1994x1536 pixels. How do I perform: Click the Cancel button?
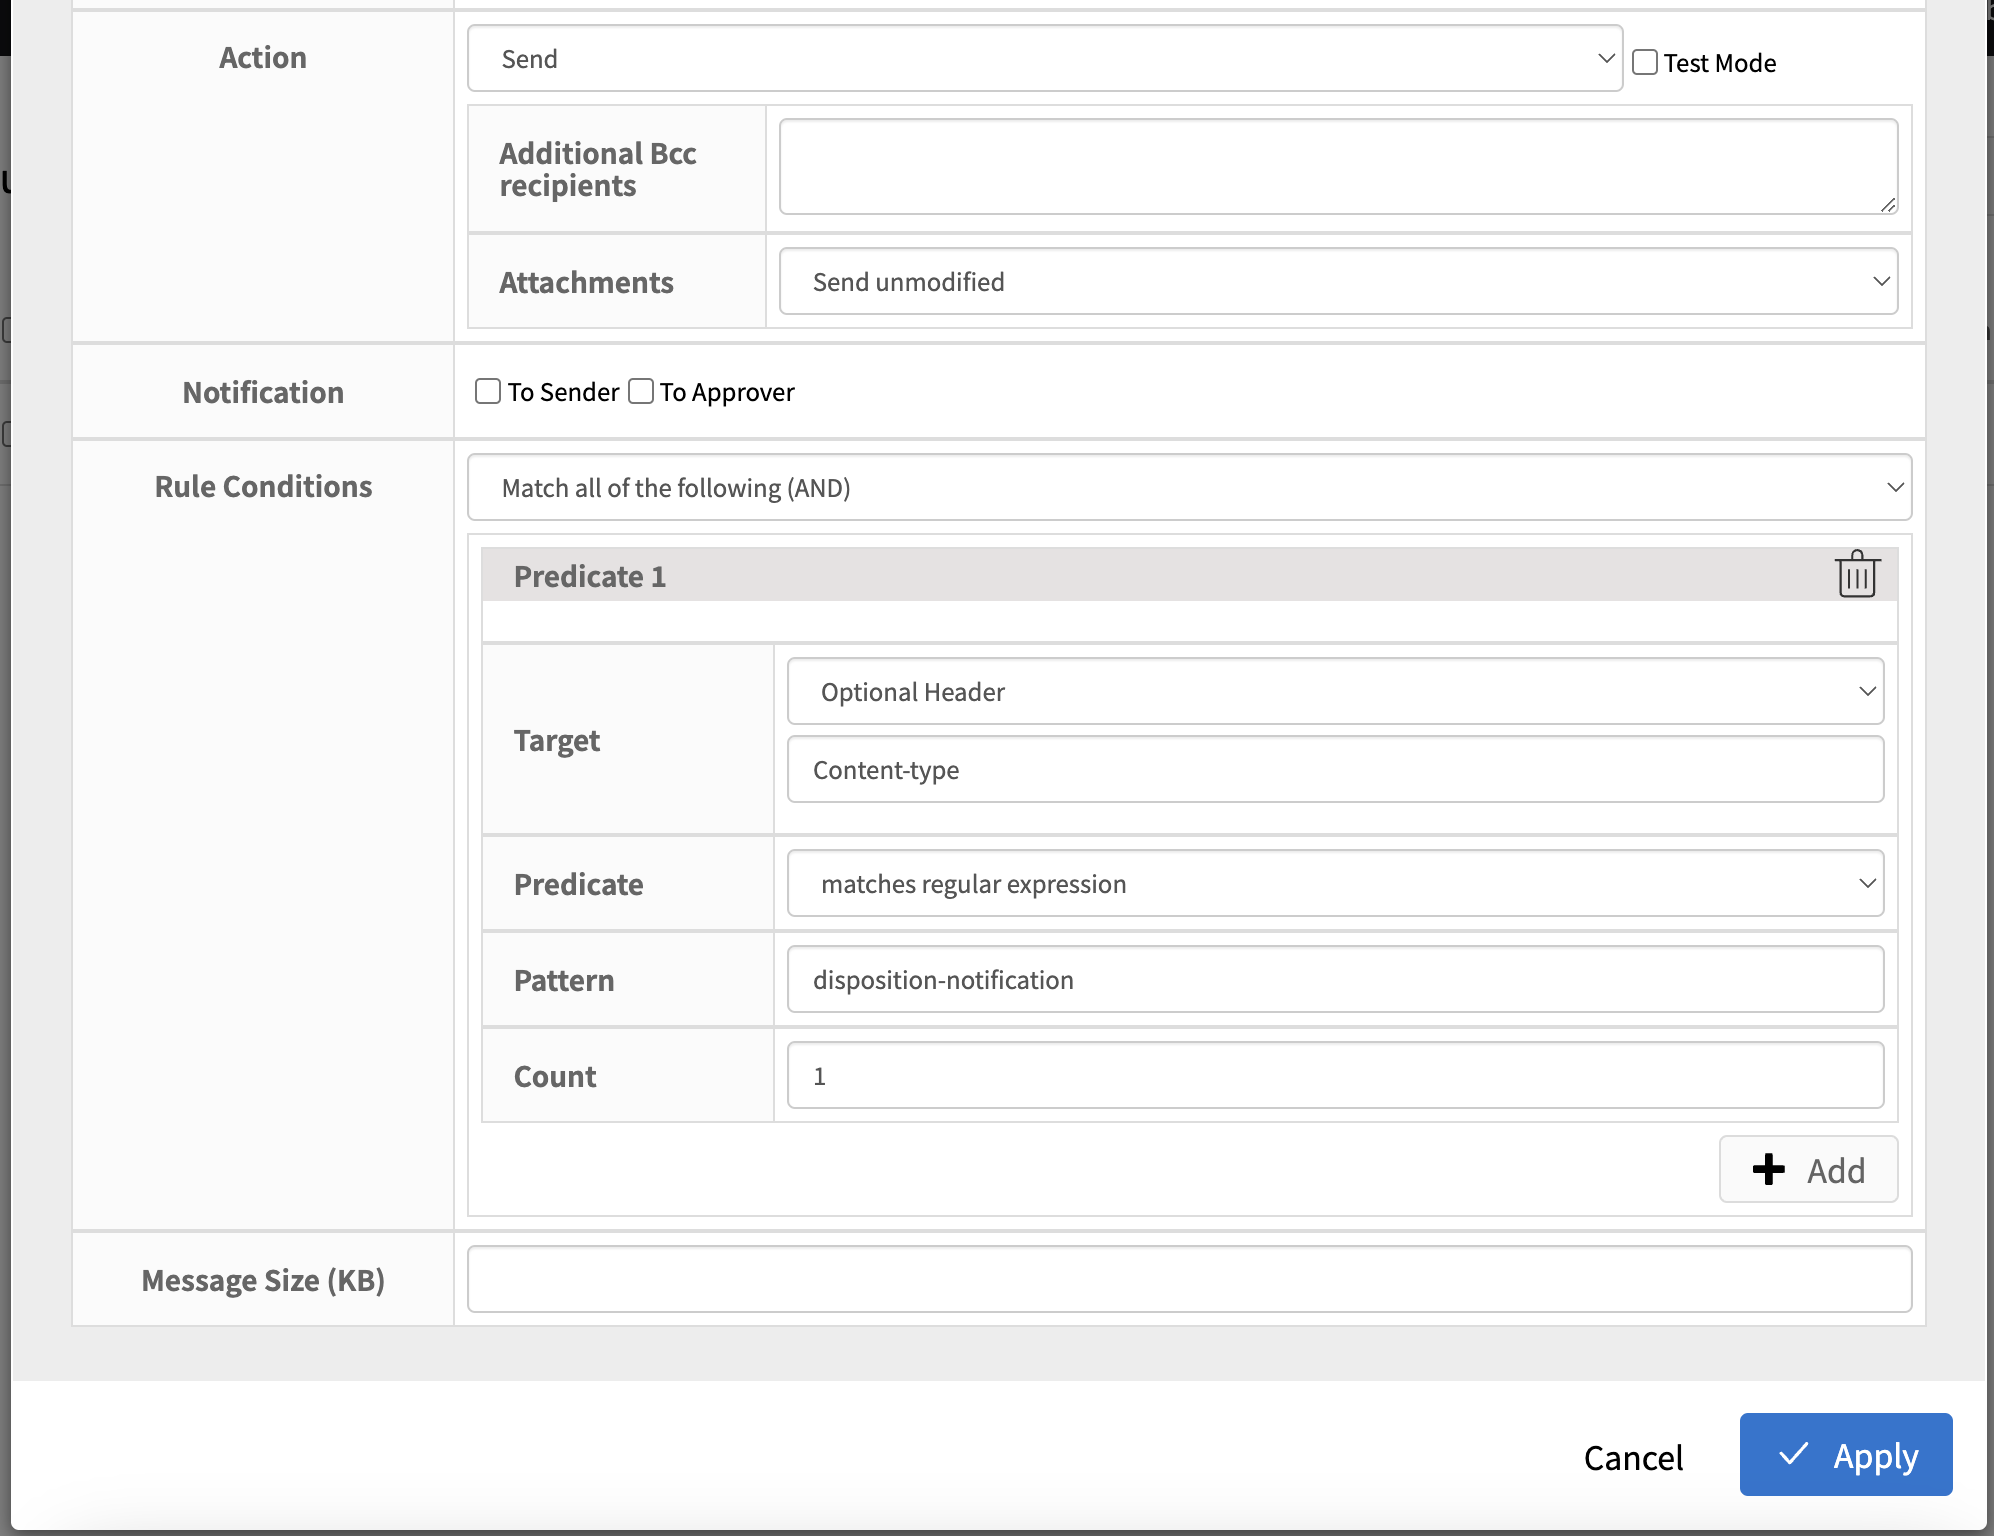[1633, 1457]
